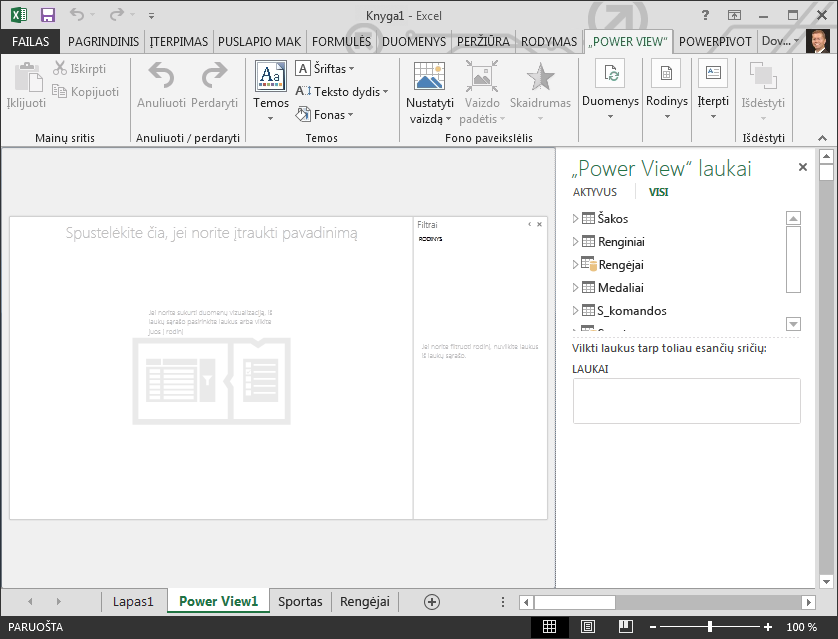This screenshot has width=838, height=639.
Task: Click the LAUKAI fields drop box
Action: pos(686,401)
